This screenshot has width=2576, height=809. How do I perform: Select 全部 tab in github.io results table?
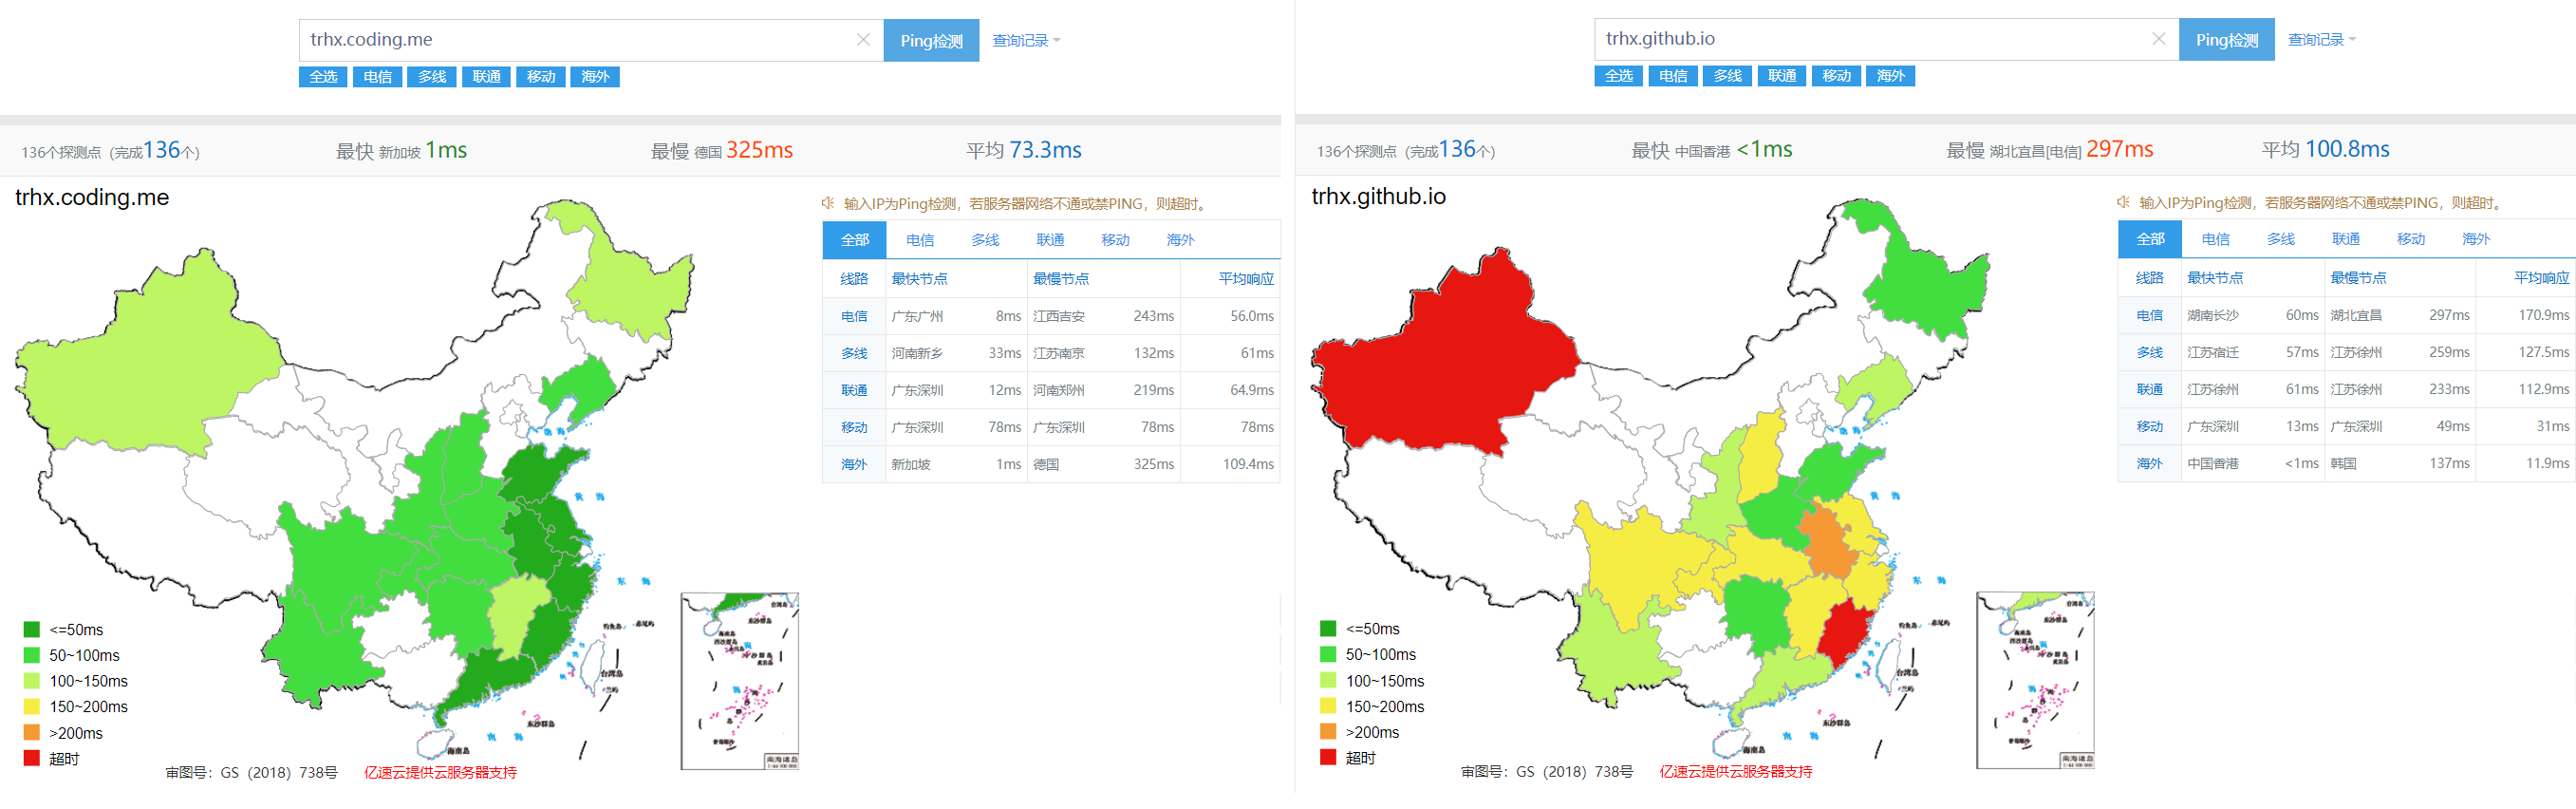(2151, 240)
